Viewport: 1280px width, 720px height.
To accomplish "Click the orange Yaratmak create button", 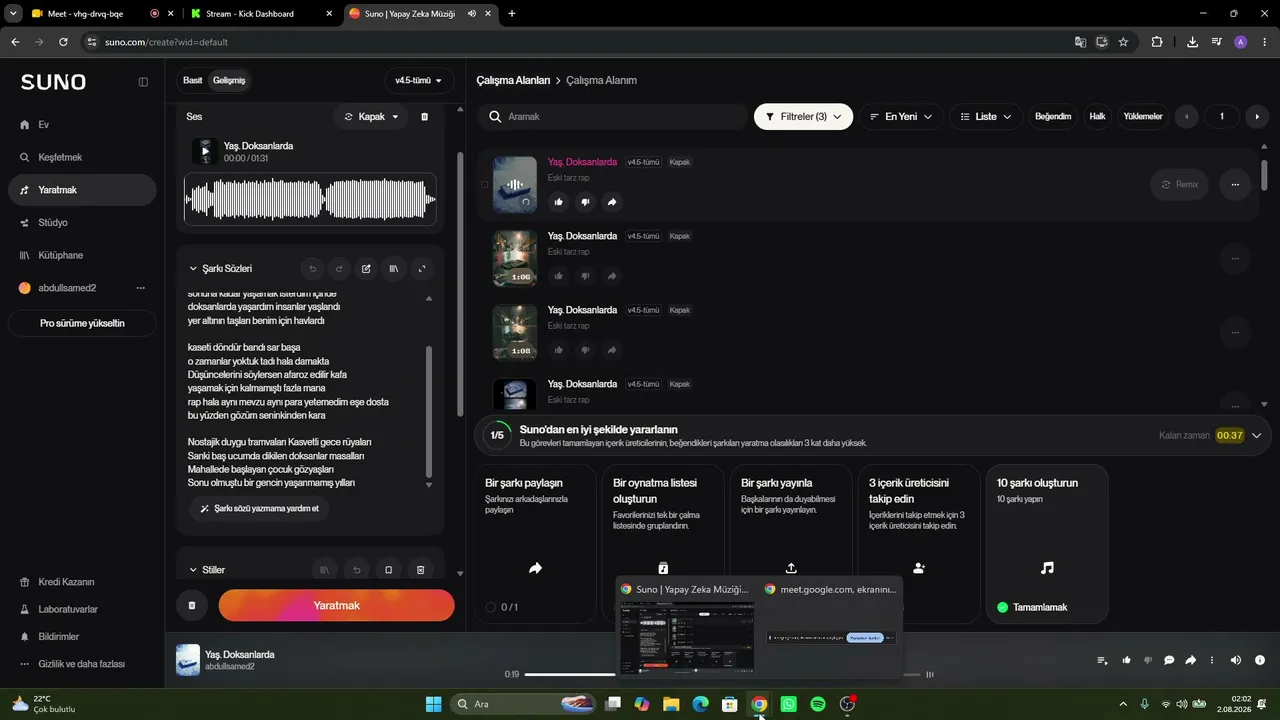I will click(336, 605).
